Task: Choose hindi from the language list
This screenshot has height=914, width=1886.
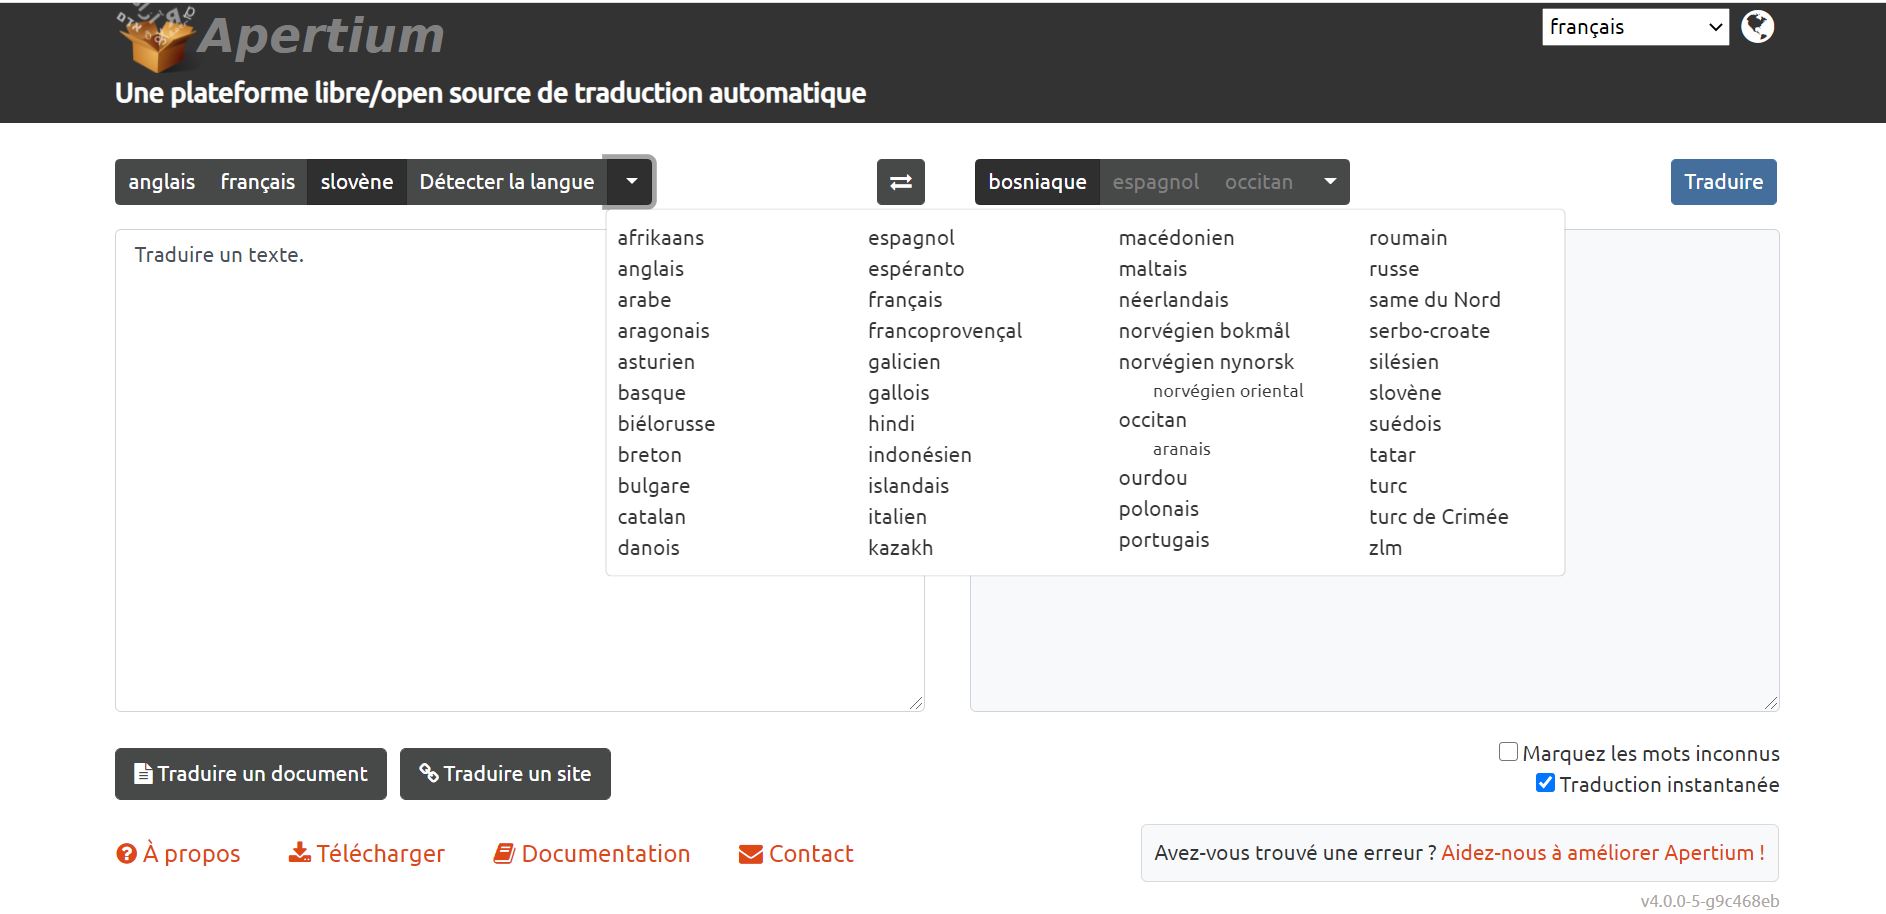Action: (x=891, y=424)
